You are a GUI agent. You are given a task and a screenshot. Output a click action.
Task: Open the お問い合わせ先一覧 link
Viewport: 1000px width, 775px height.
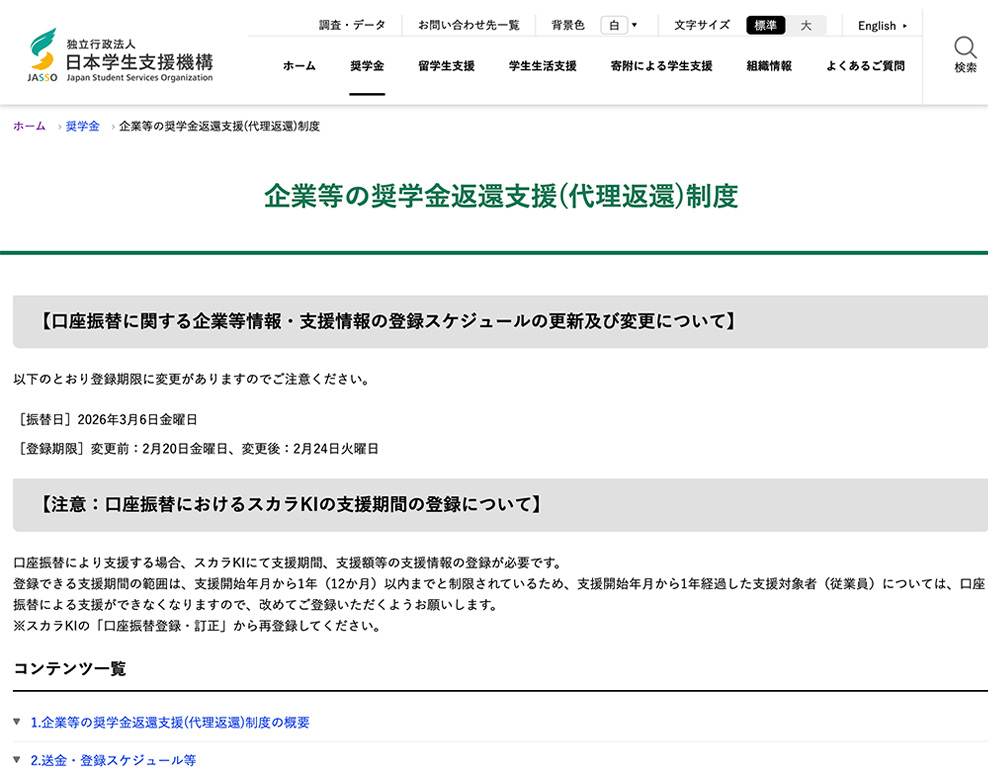468,25
